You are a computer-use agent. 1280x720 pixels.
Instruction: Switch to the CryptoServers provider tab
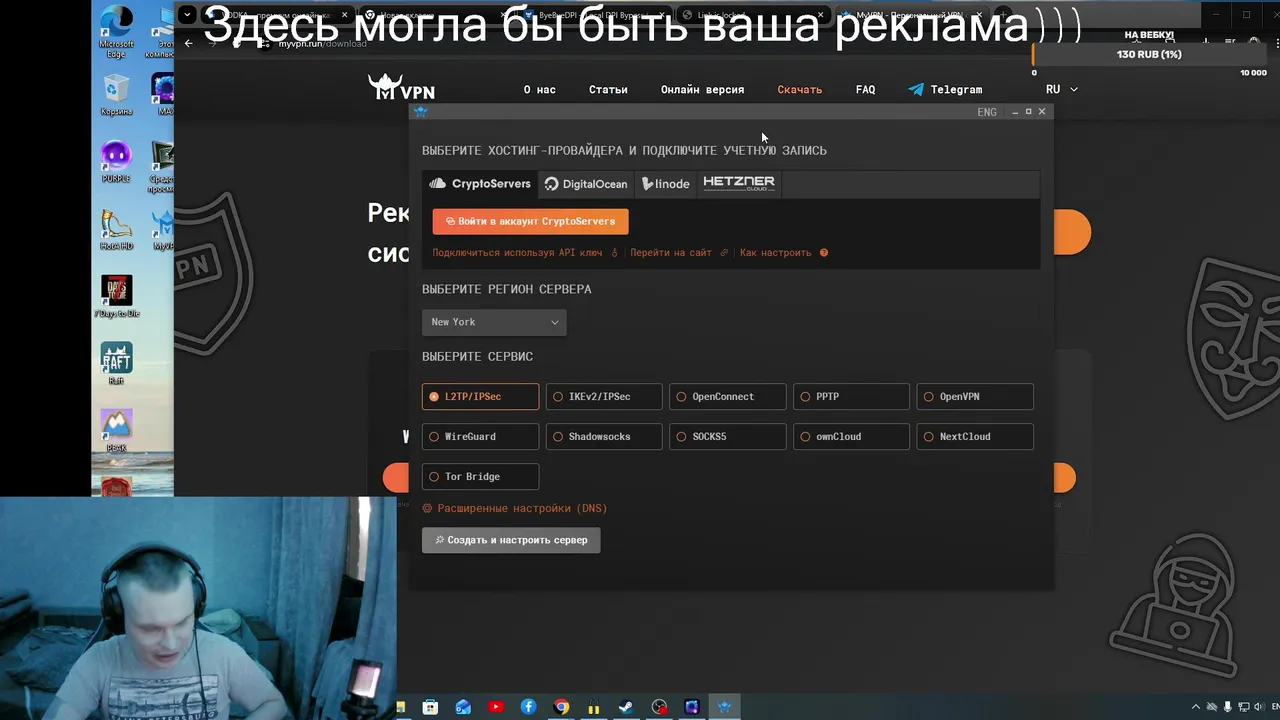pyautogui.click(x=480, y=184)
